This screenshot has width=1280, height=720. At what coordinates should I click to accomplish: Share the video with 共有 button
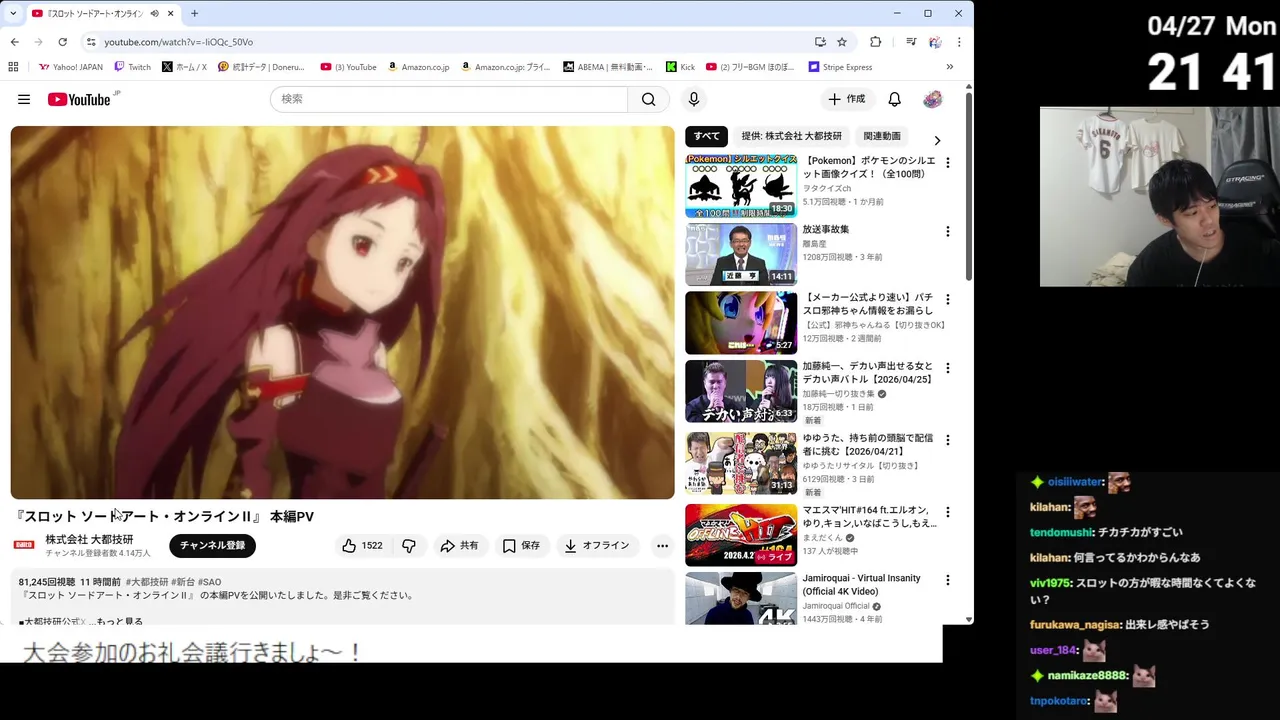point(460,545)
